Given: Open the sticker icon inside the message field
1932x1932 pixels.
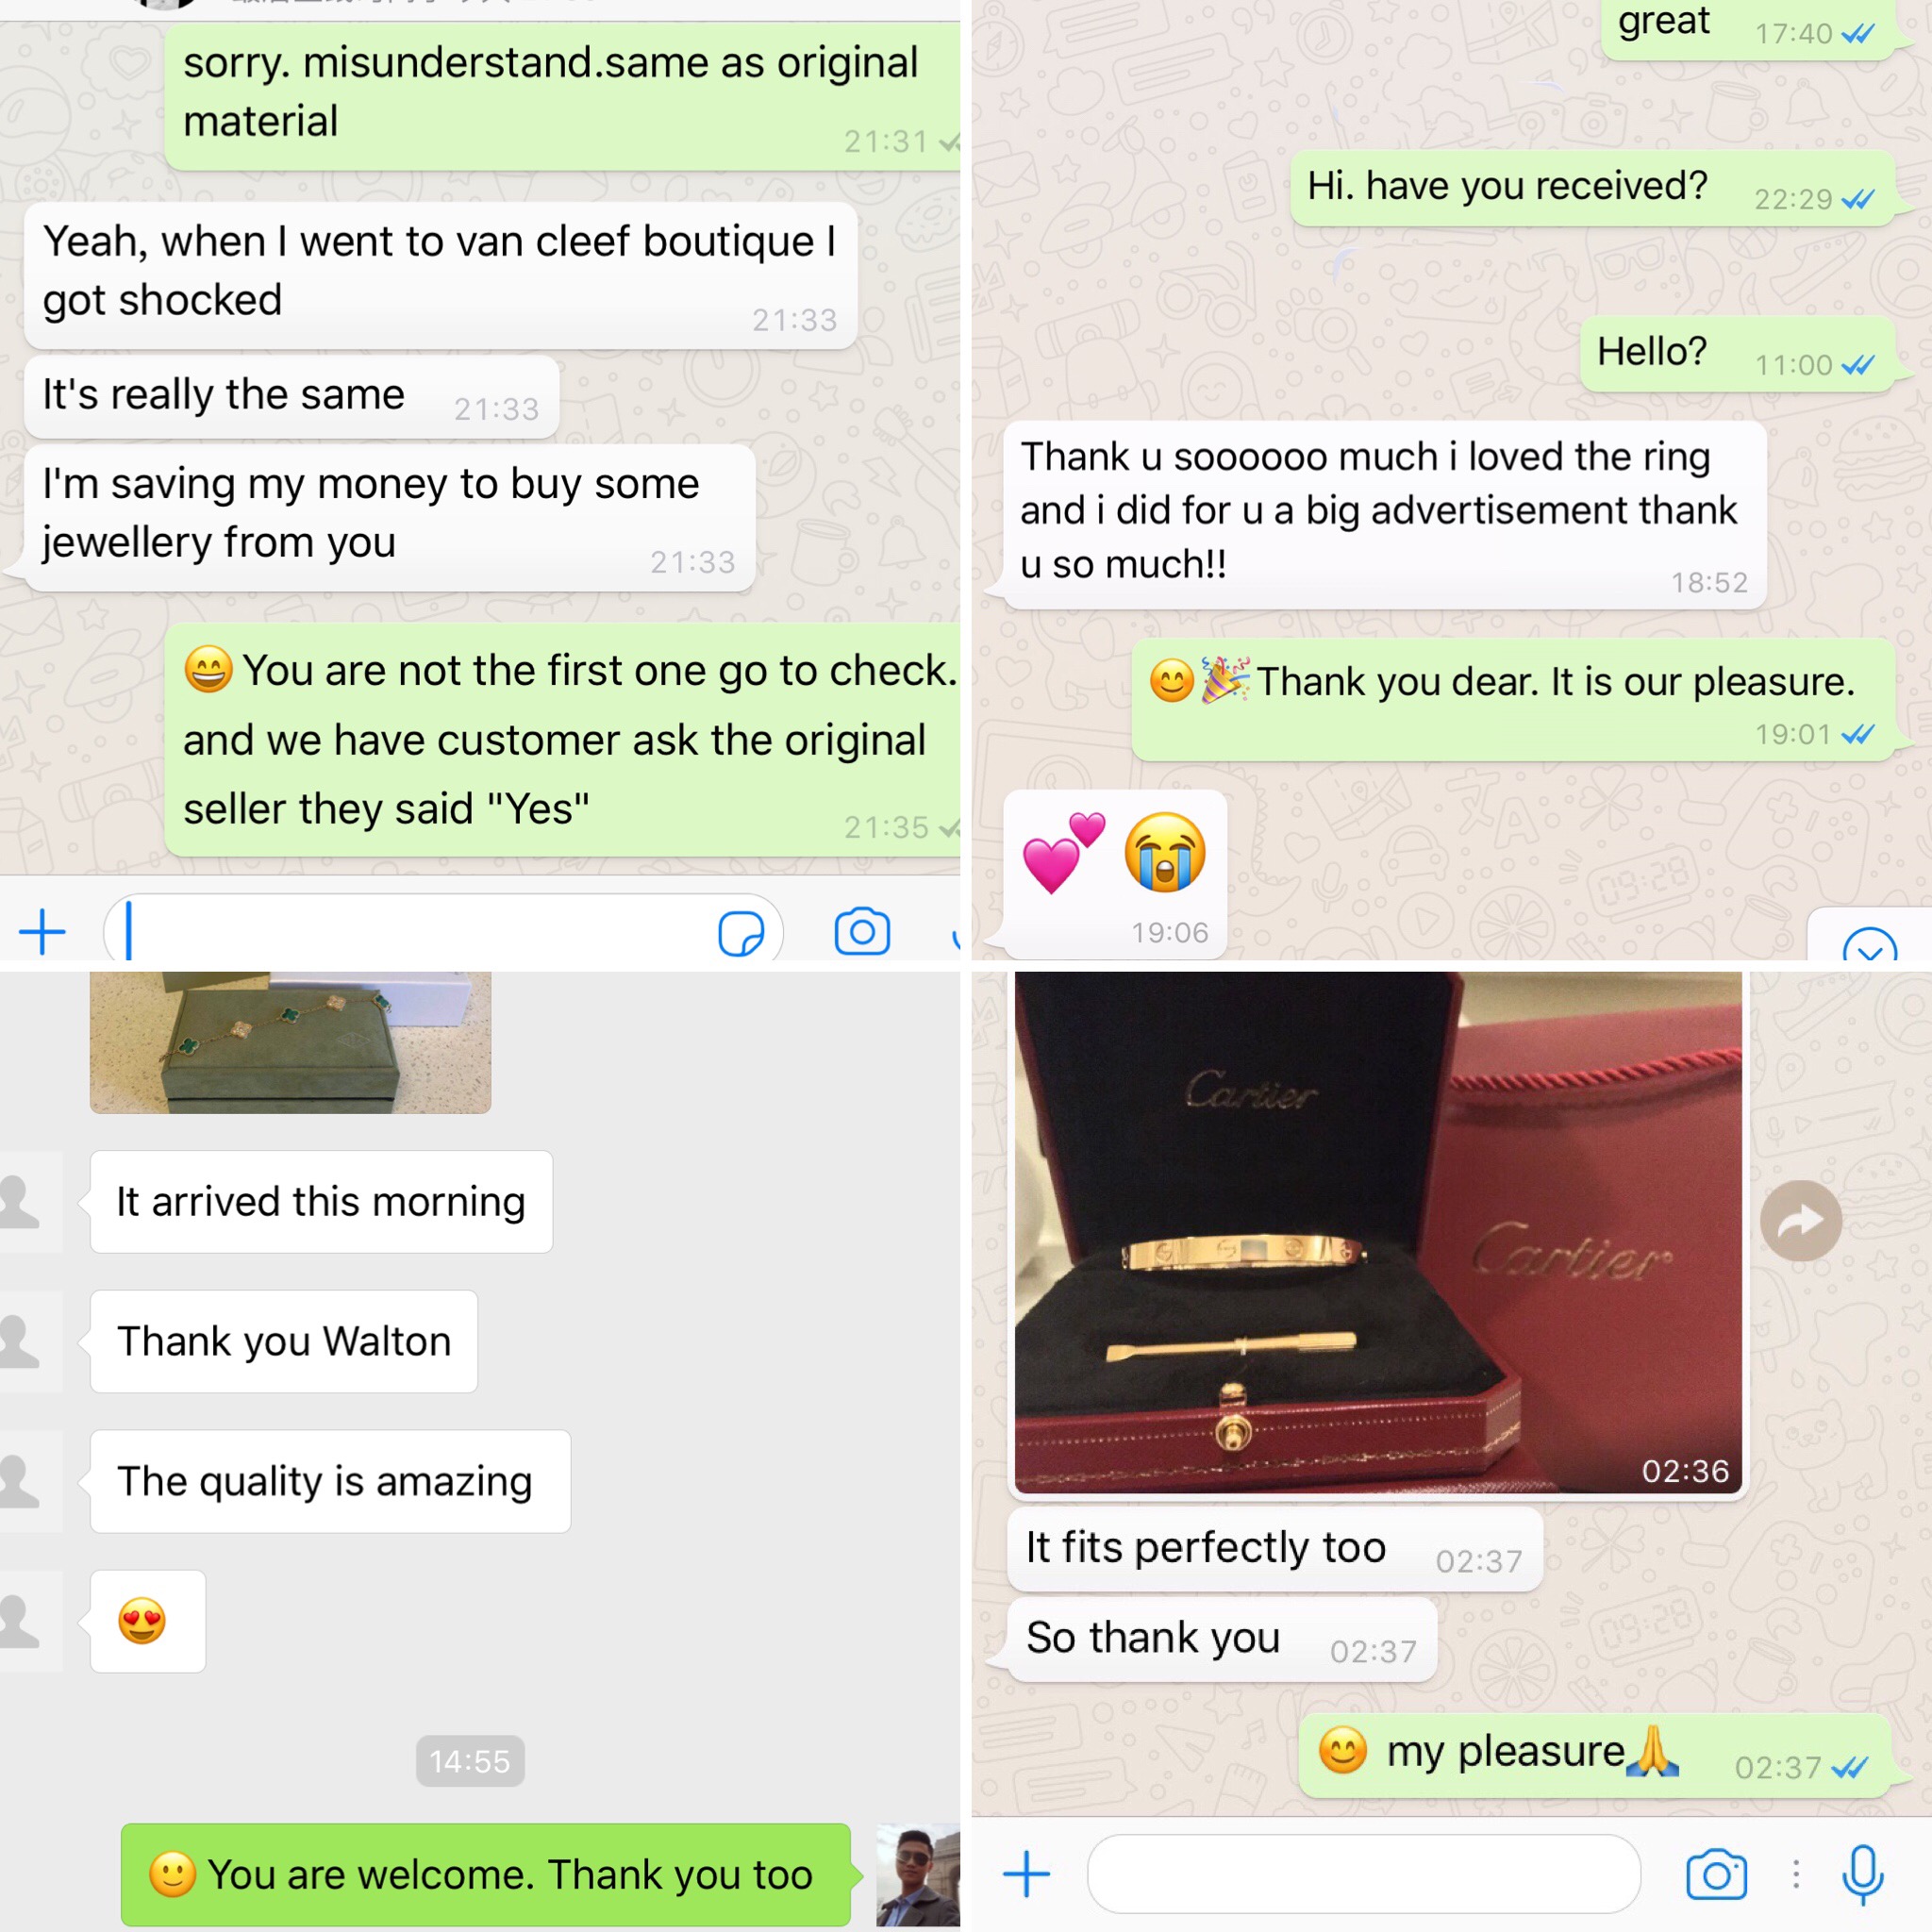Looking at the screenshot, I should tap(741, 933).
